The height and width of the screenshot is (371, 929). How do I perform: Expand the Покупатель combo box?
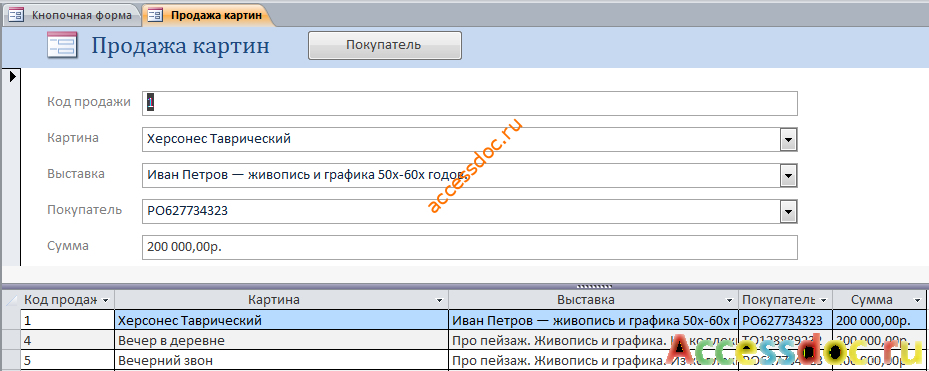[x=789, y=212]
